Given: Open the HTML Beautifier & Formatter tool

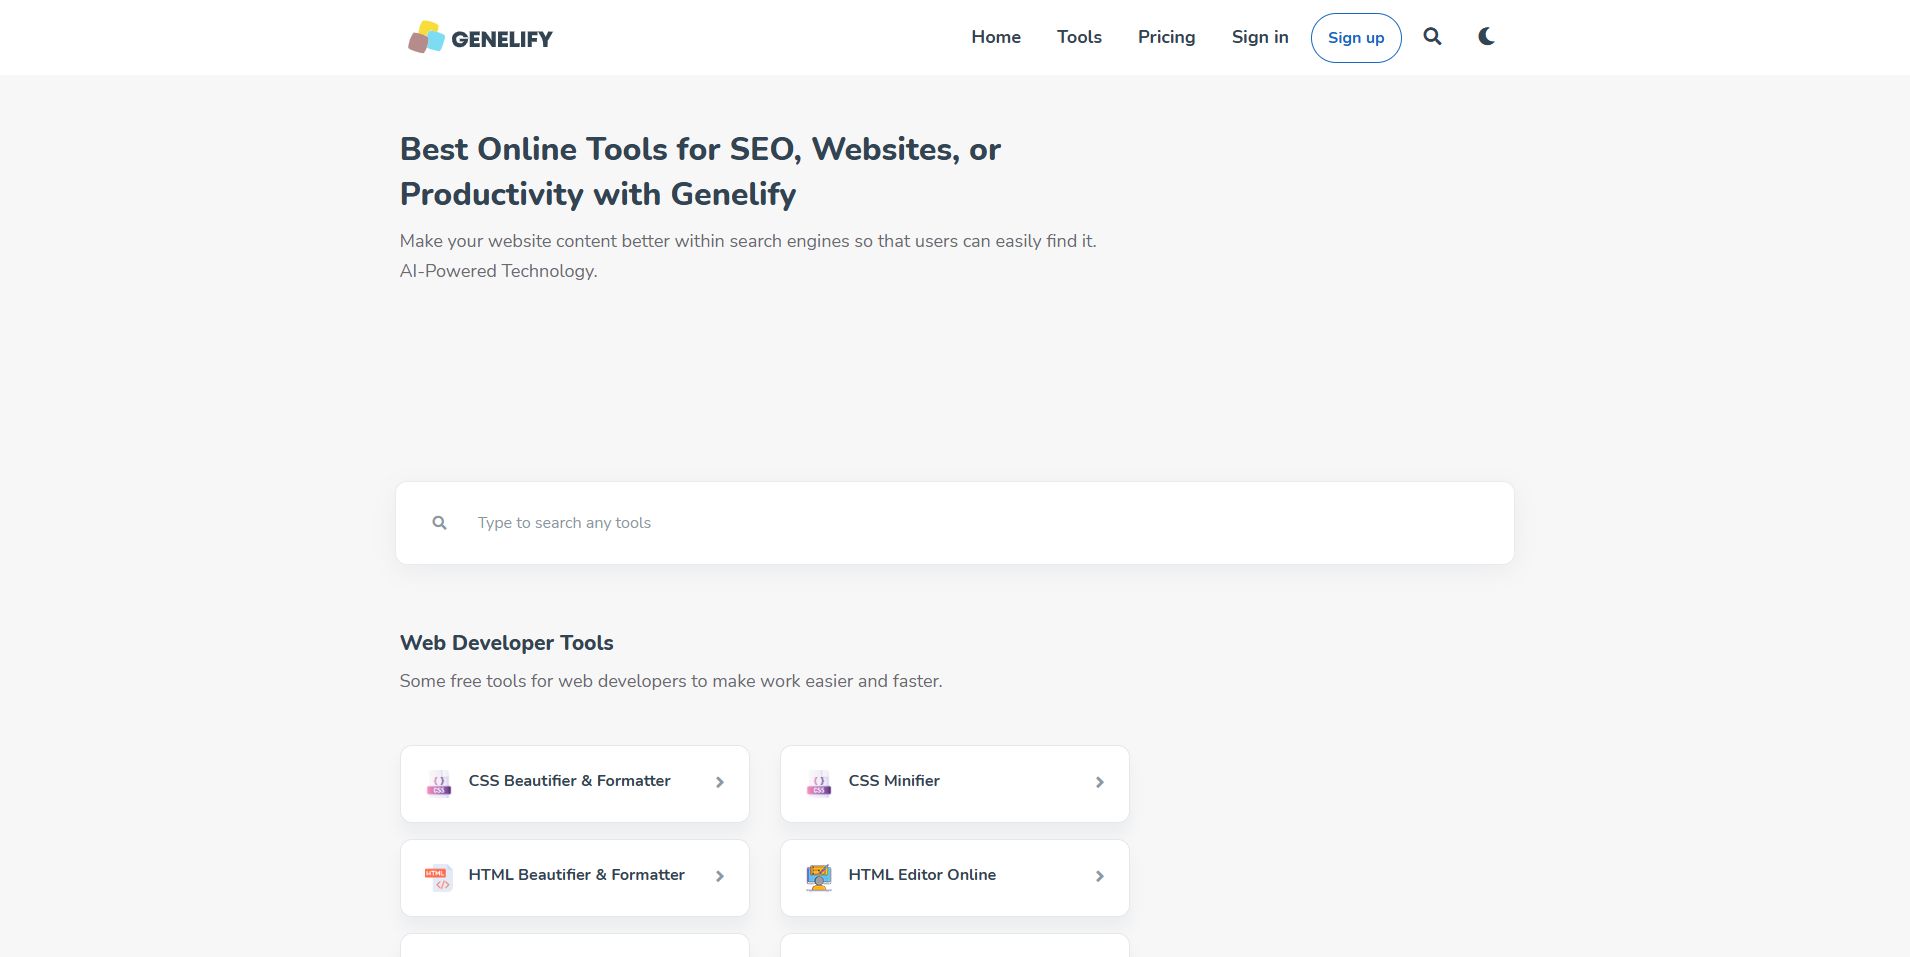Looking at the screenshot, I should [x=575, y=875].
